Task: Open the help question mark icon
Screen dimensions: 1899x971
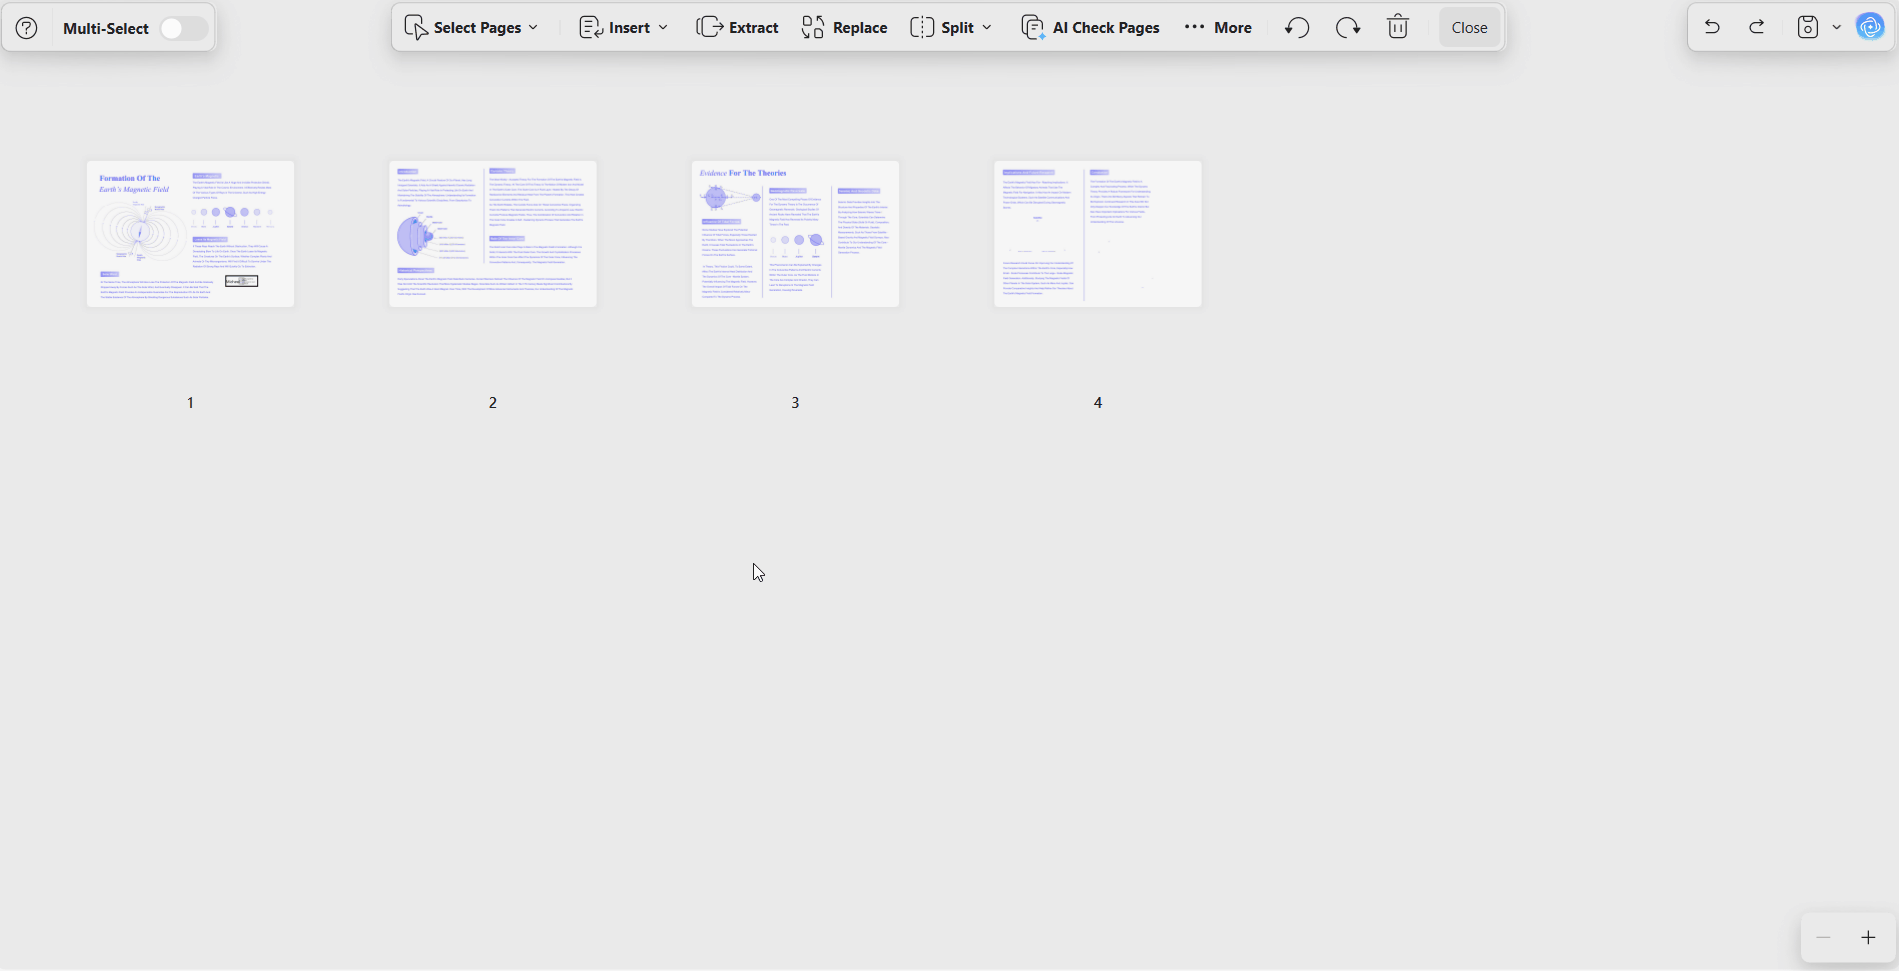Action: pyautogui.click(x=27, y=28)
